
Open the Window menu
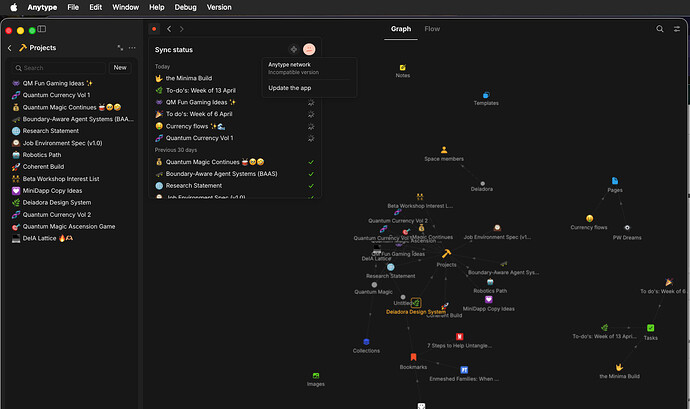tap(125, 7)
